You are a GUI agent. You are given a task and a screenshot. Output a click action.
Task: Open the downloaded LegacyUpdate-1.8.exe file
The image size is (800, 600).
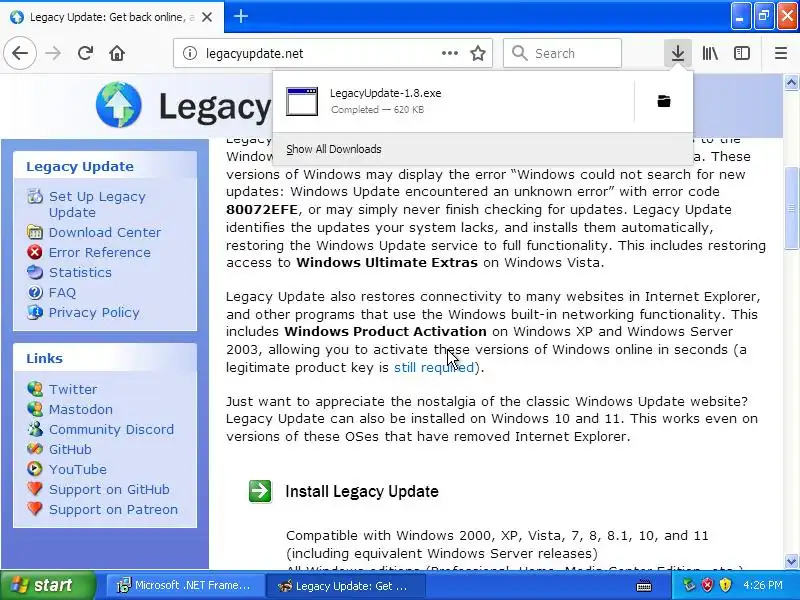pyautogui.click(x=454, y=101)
